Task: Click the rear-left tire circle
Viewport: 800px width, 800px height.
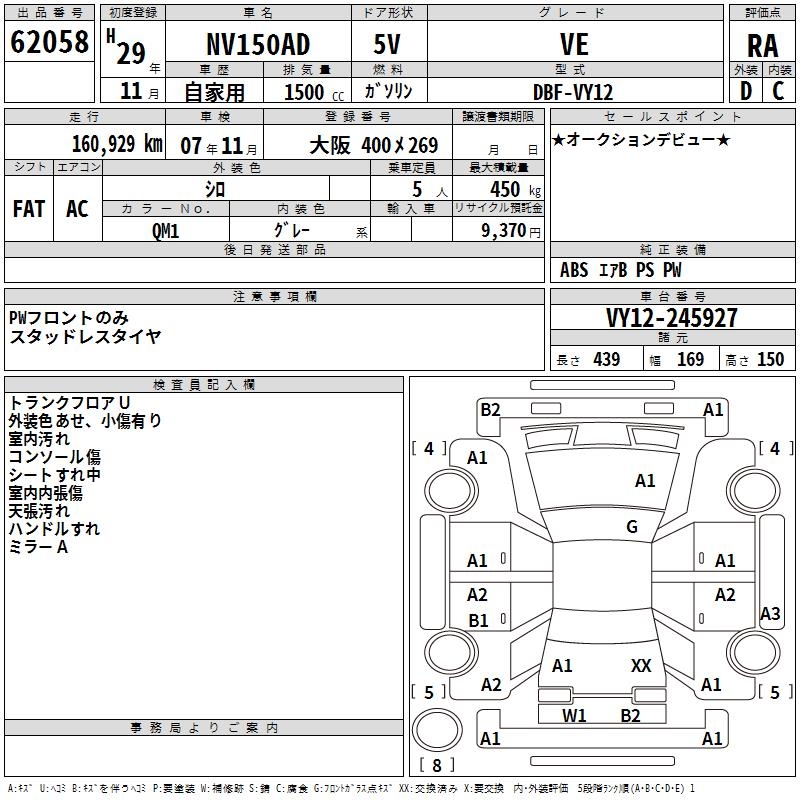Action: 451,653
